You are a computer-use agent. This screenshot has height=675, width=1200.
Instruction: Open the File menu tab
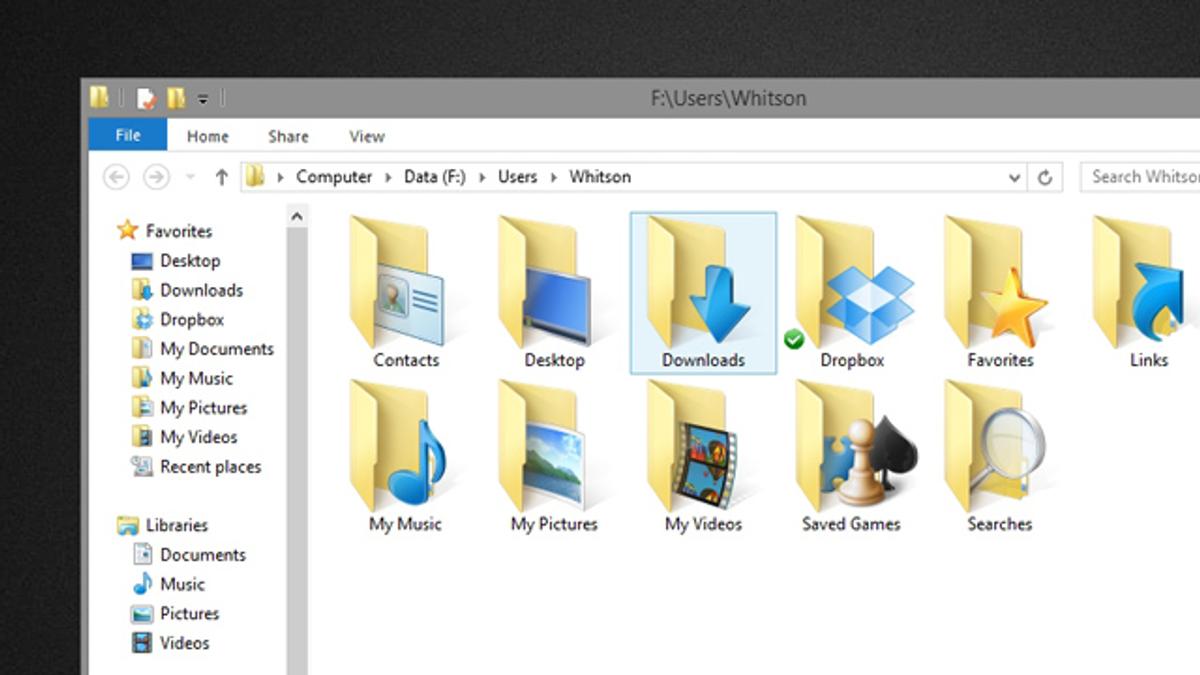[128, 136]
